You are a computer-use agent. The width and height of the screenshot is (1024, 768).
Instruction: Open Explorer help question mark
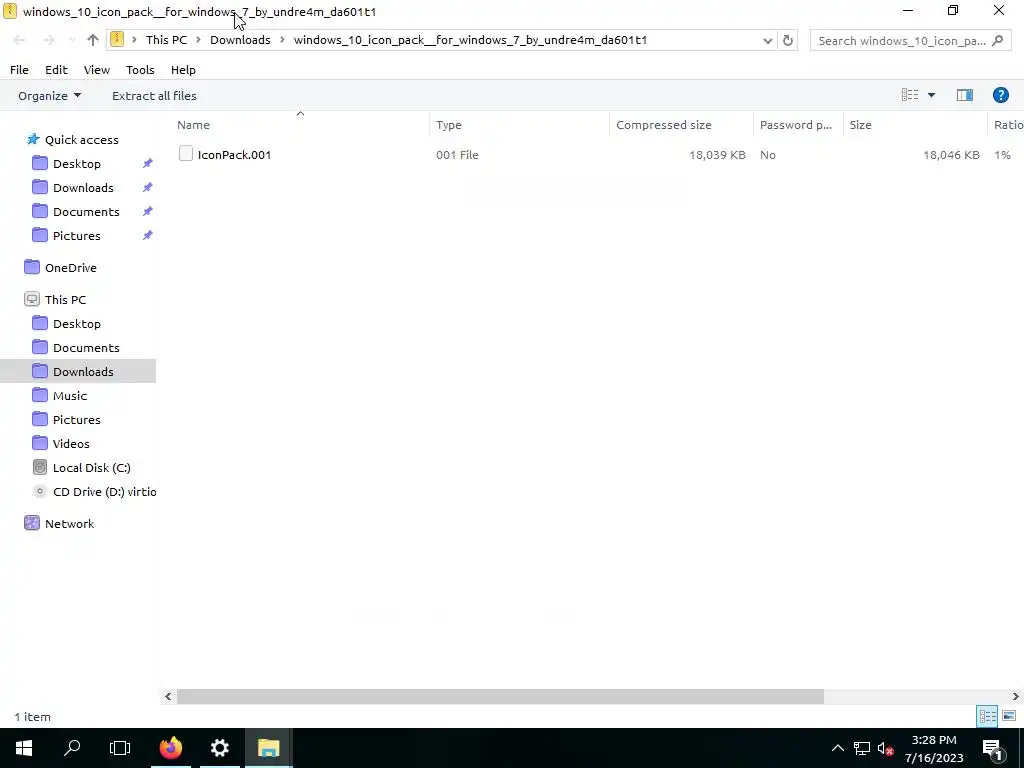pyautogui.click(x=1000, y=95)
